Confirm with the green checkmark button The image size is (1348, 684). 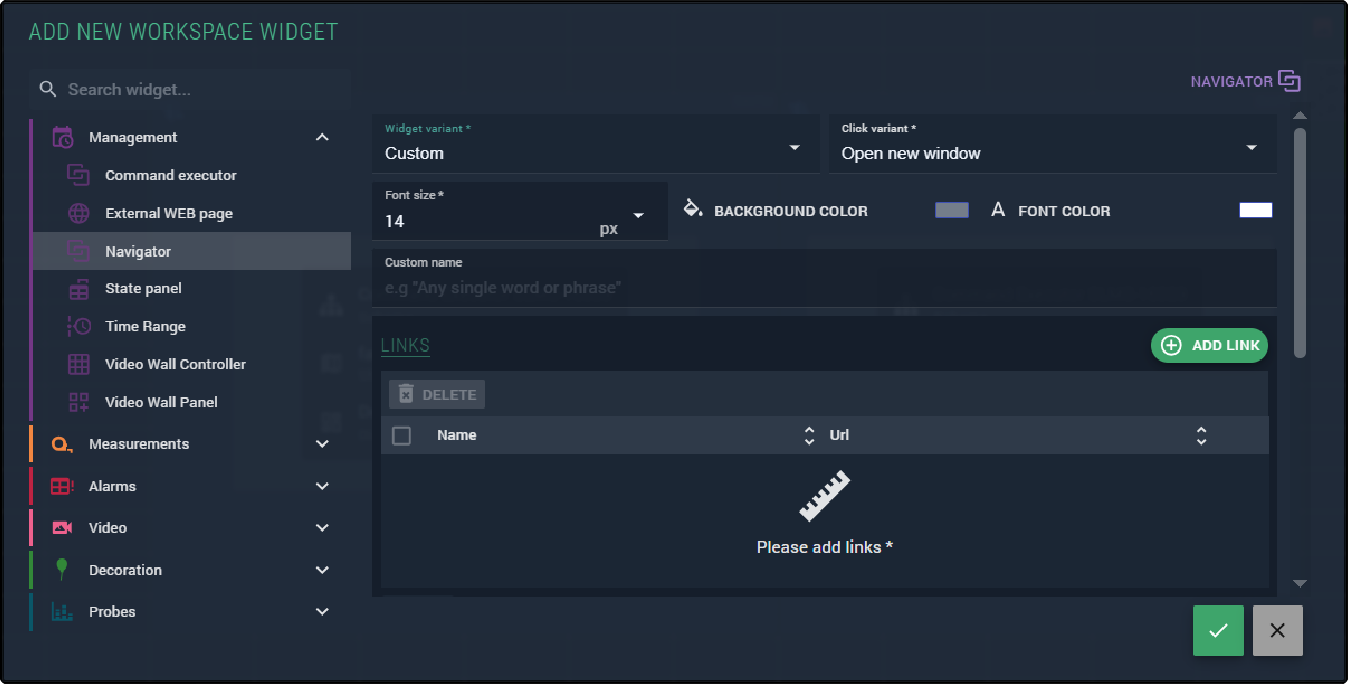point(1218,630)
